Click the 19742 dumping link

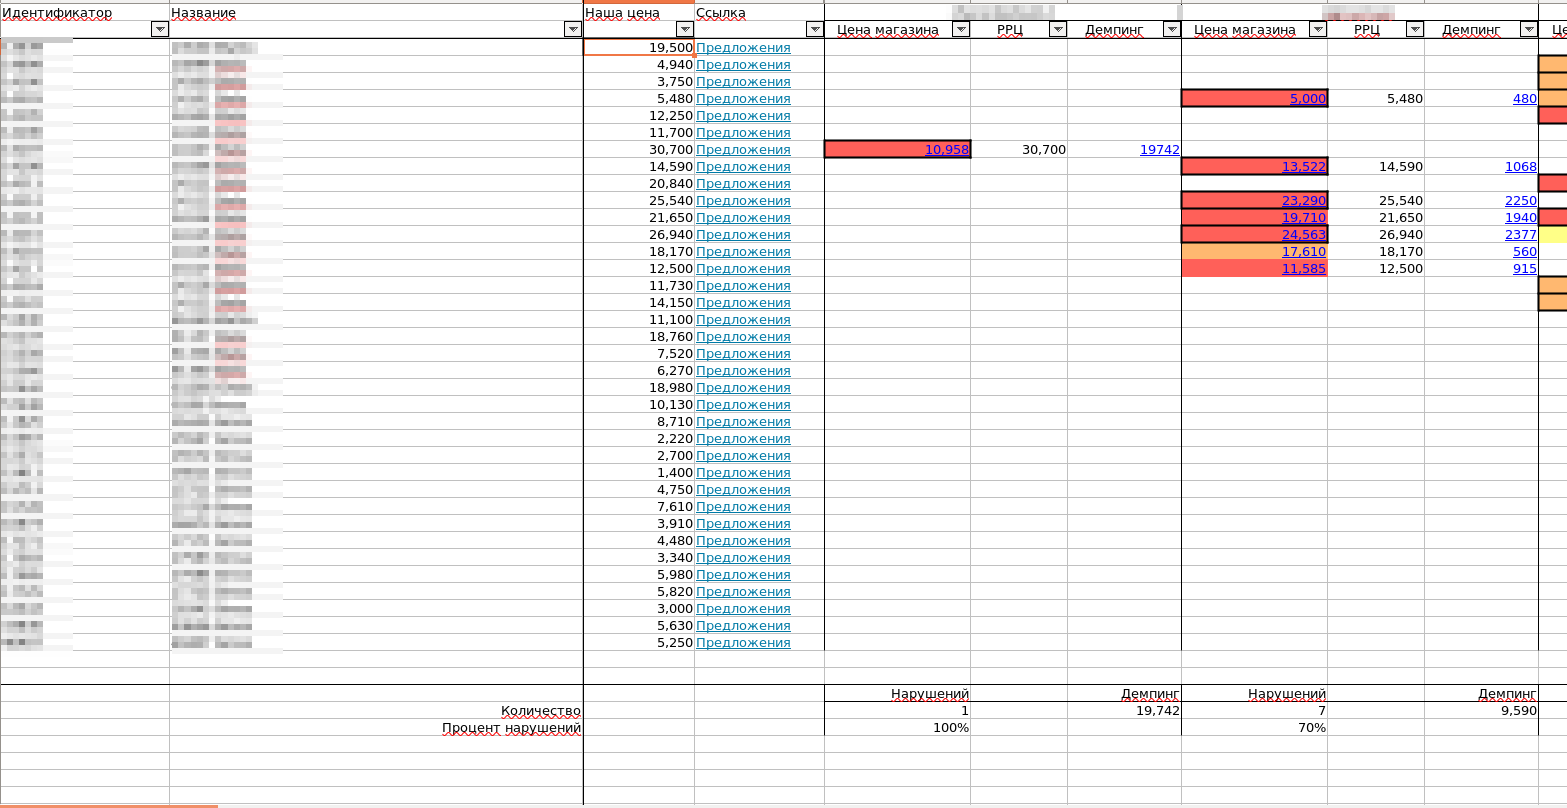coord(1159,150)
